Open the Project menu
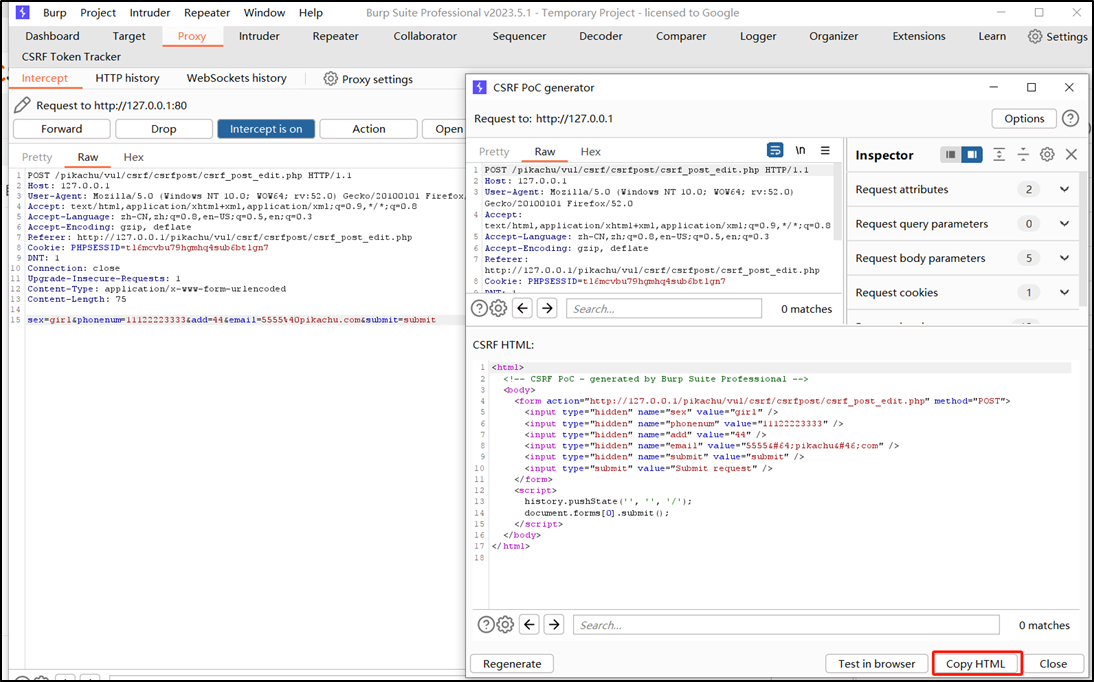This screenshot has width=1094, height=682. [x=98, y=13]
